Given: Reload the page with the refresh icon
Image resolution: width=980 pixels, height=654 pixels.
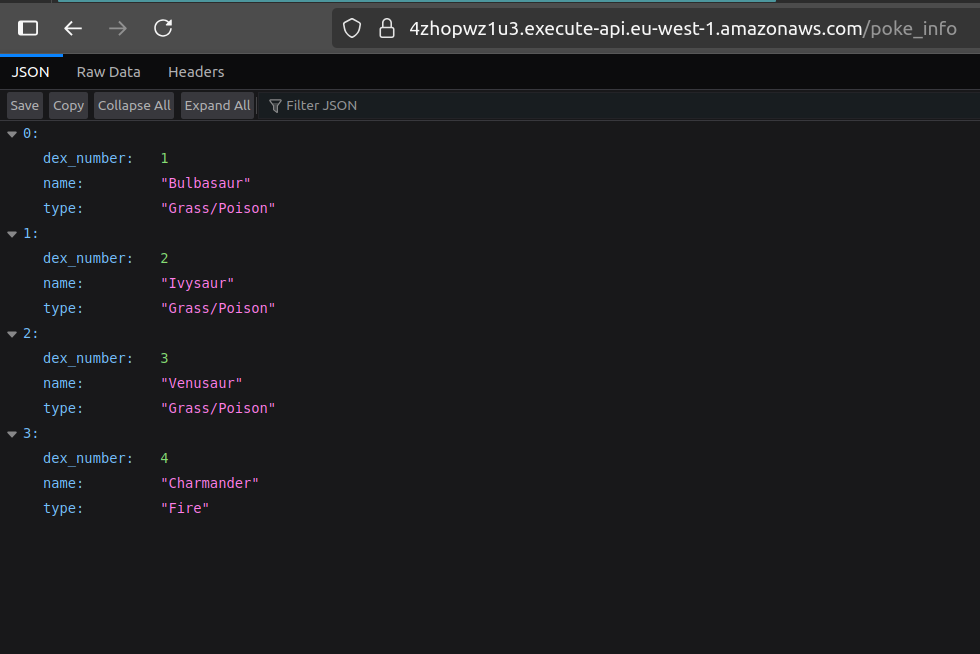Looking at the screenshot, I should point(163,28).
